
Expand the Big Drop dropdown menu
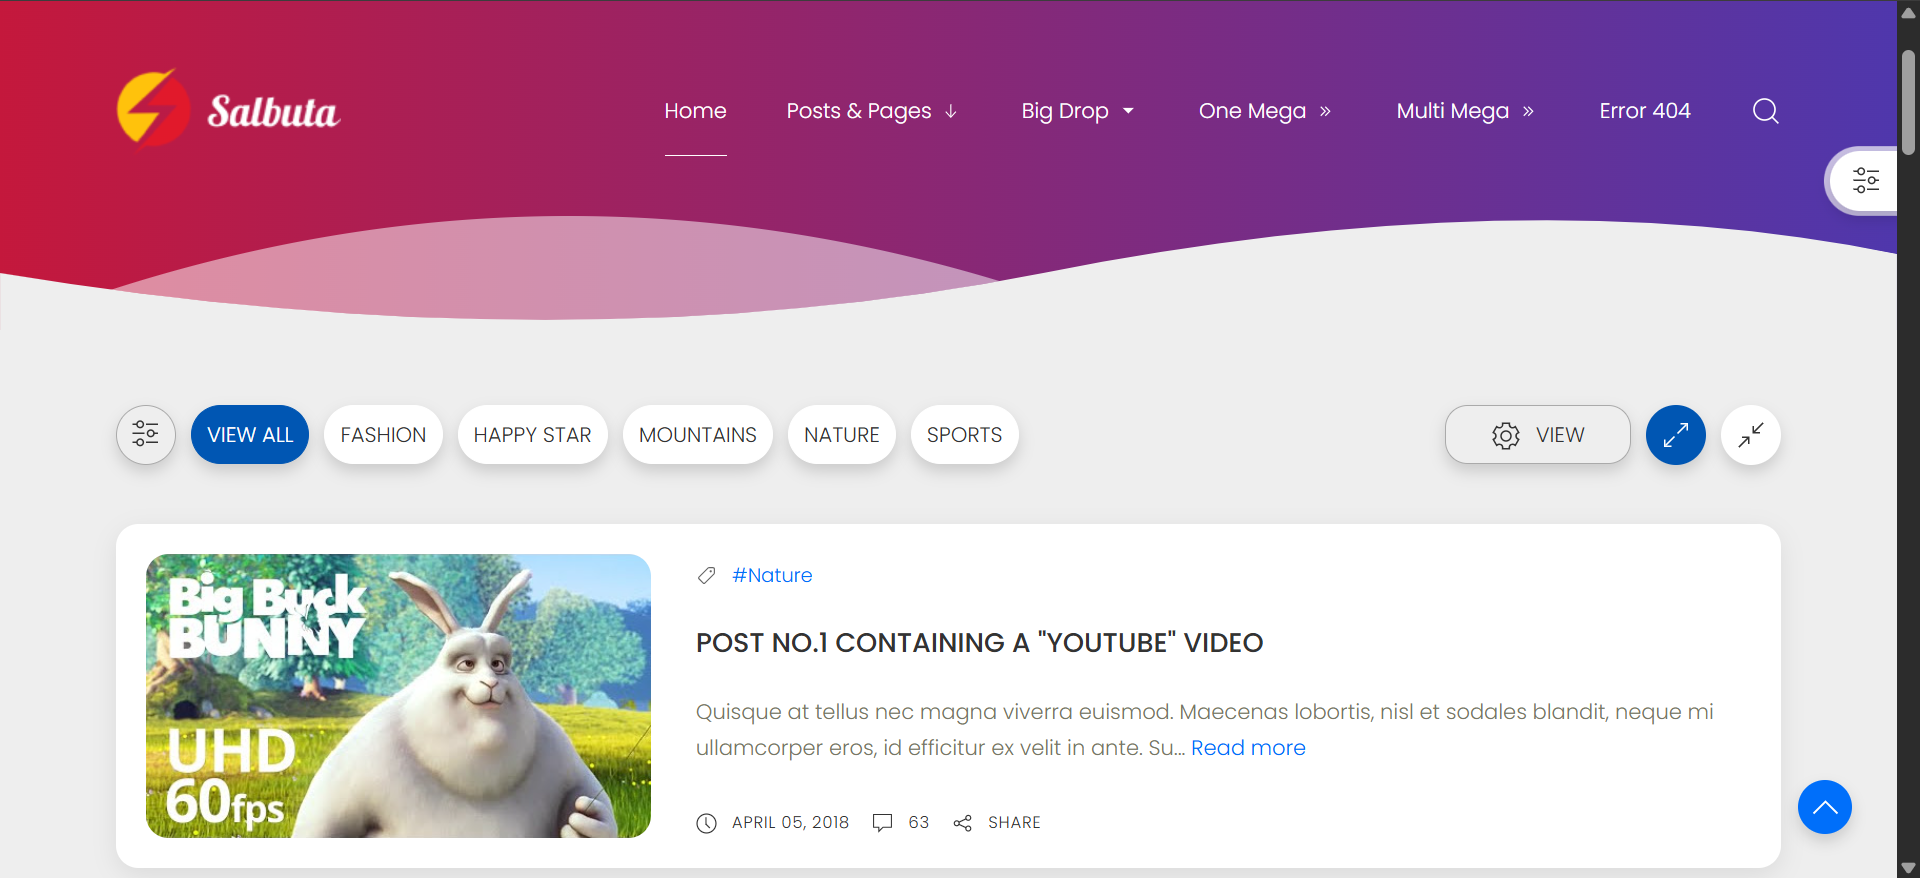[1078, 111]
